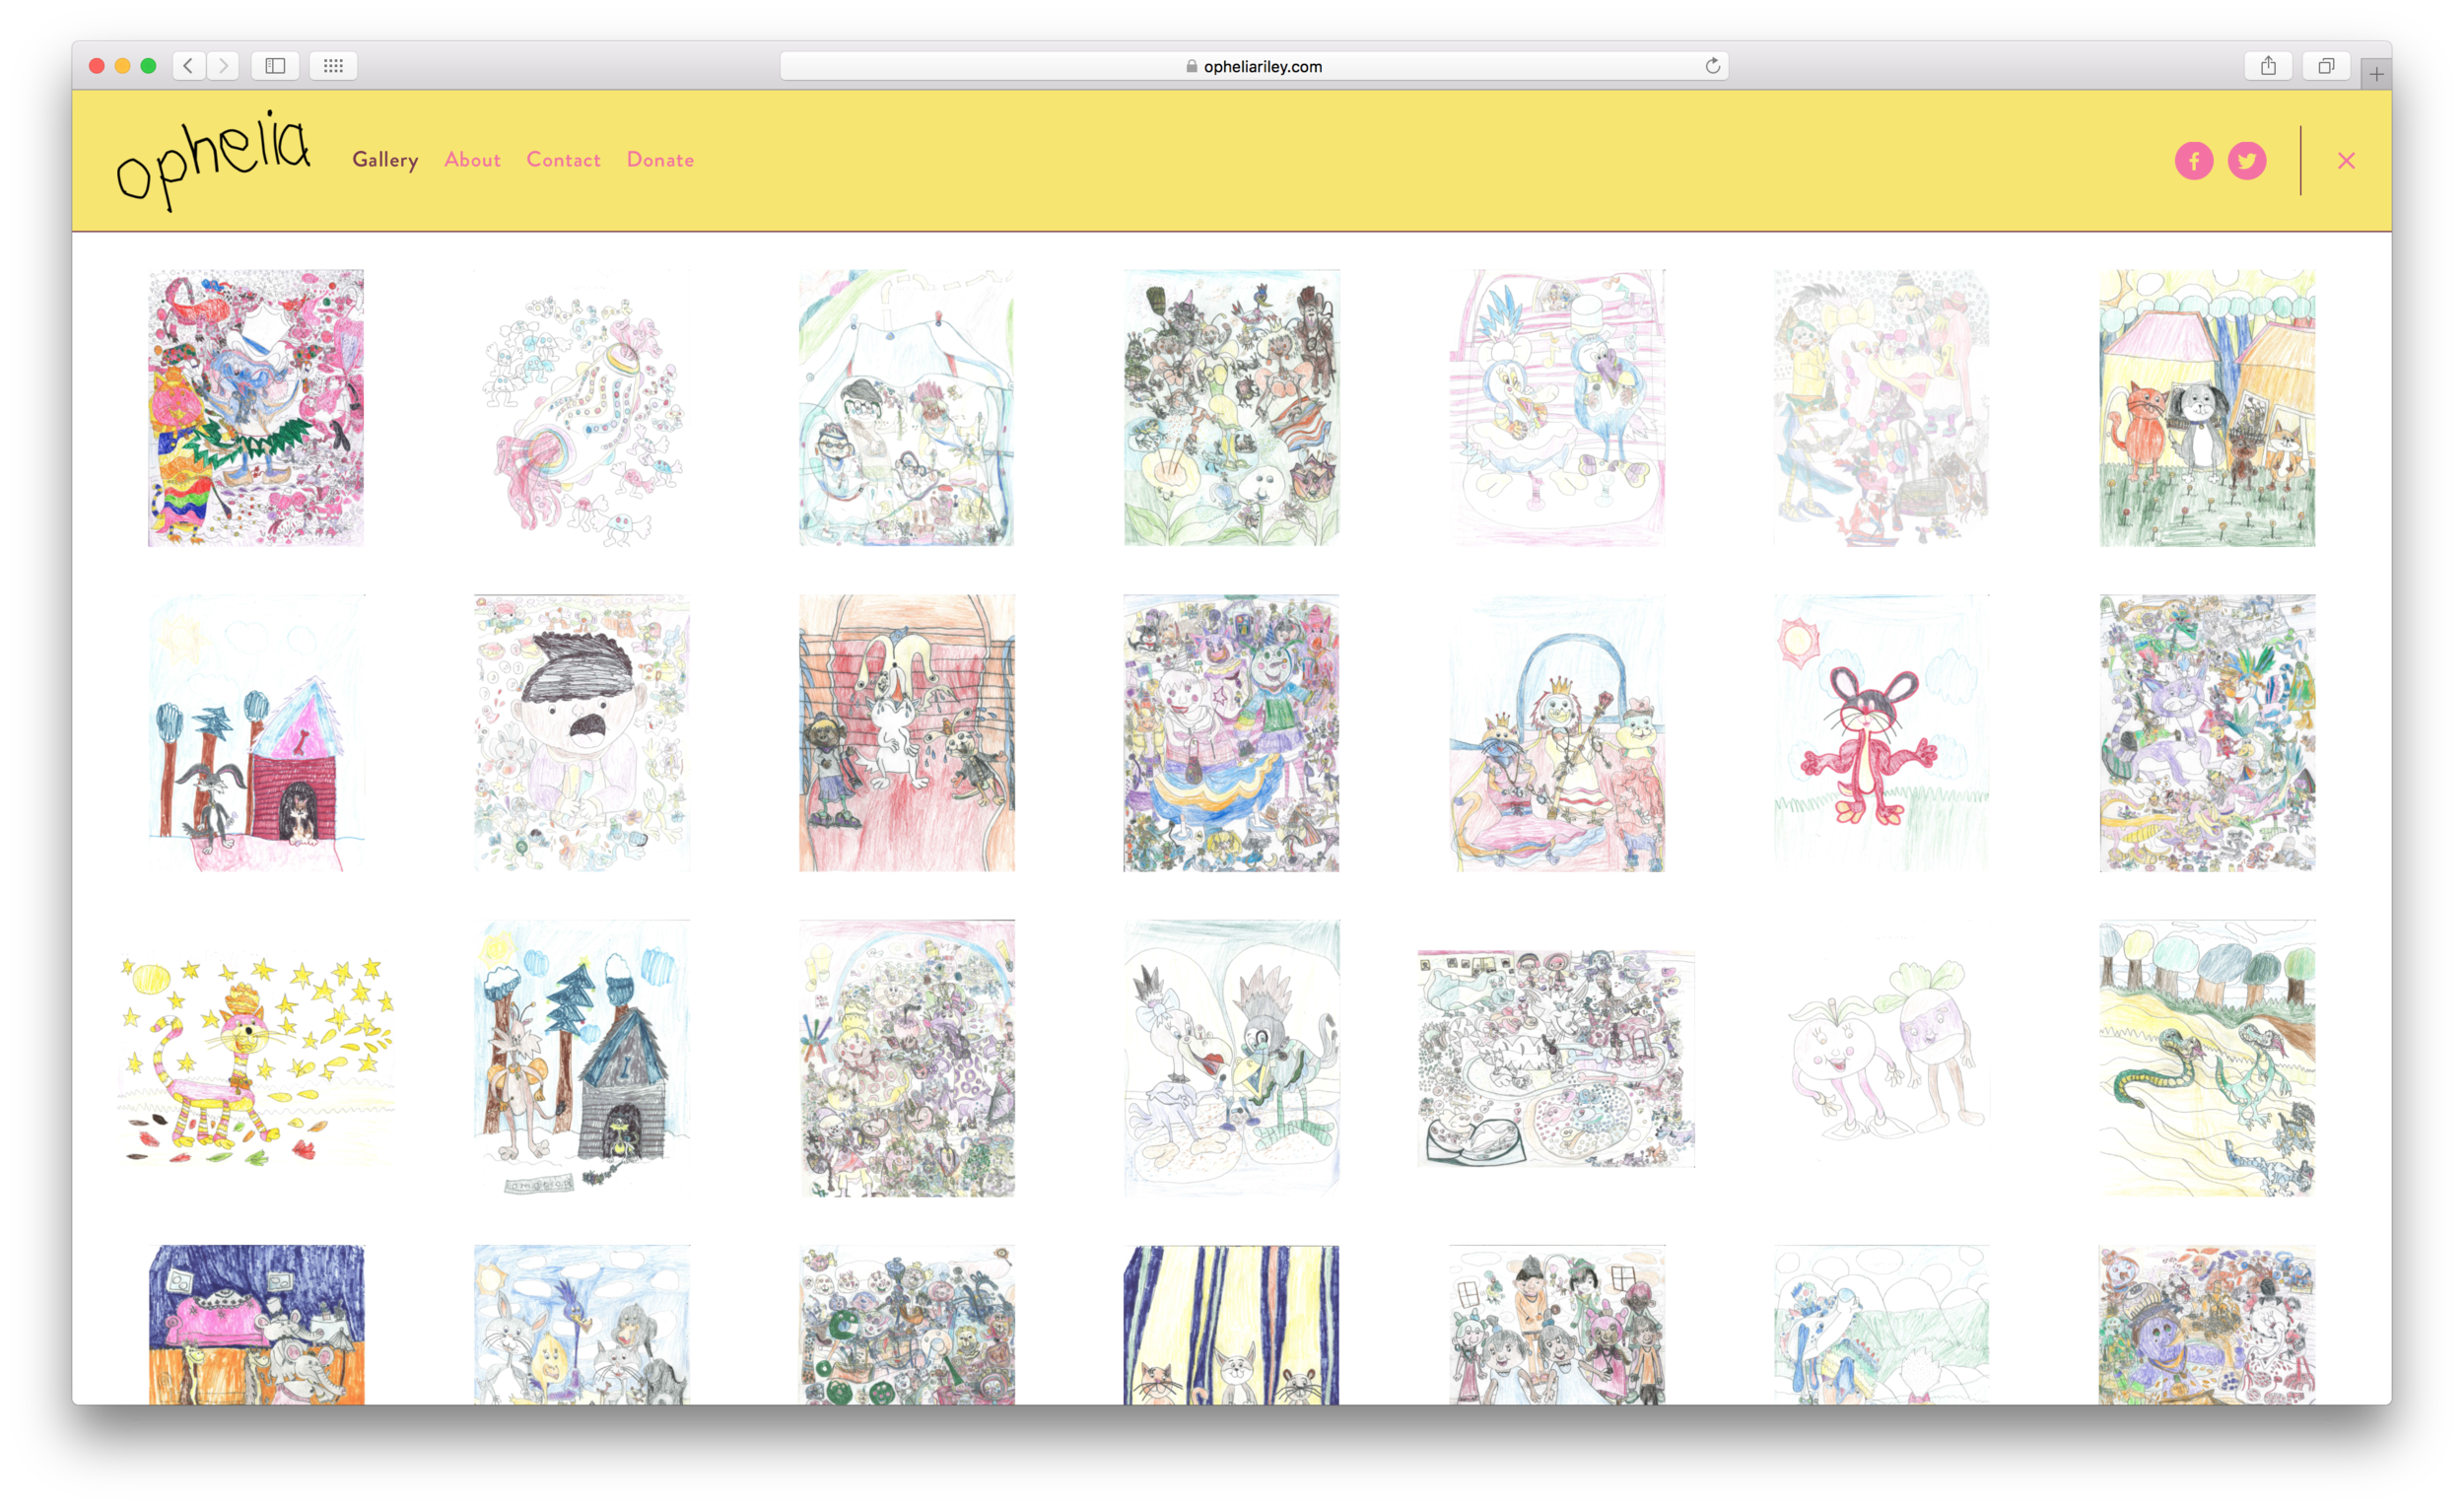
Task: Open the two spiky-haired birds drawing
Action: [1231, 1059]
